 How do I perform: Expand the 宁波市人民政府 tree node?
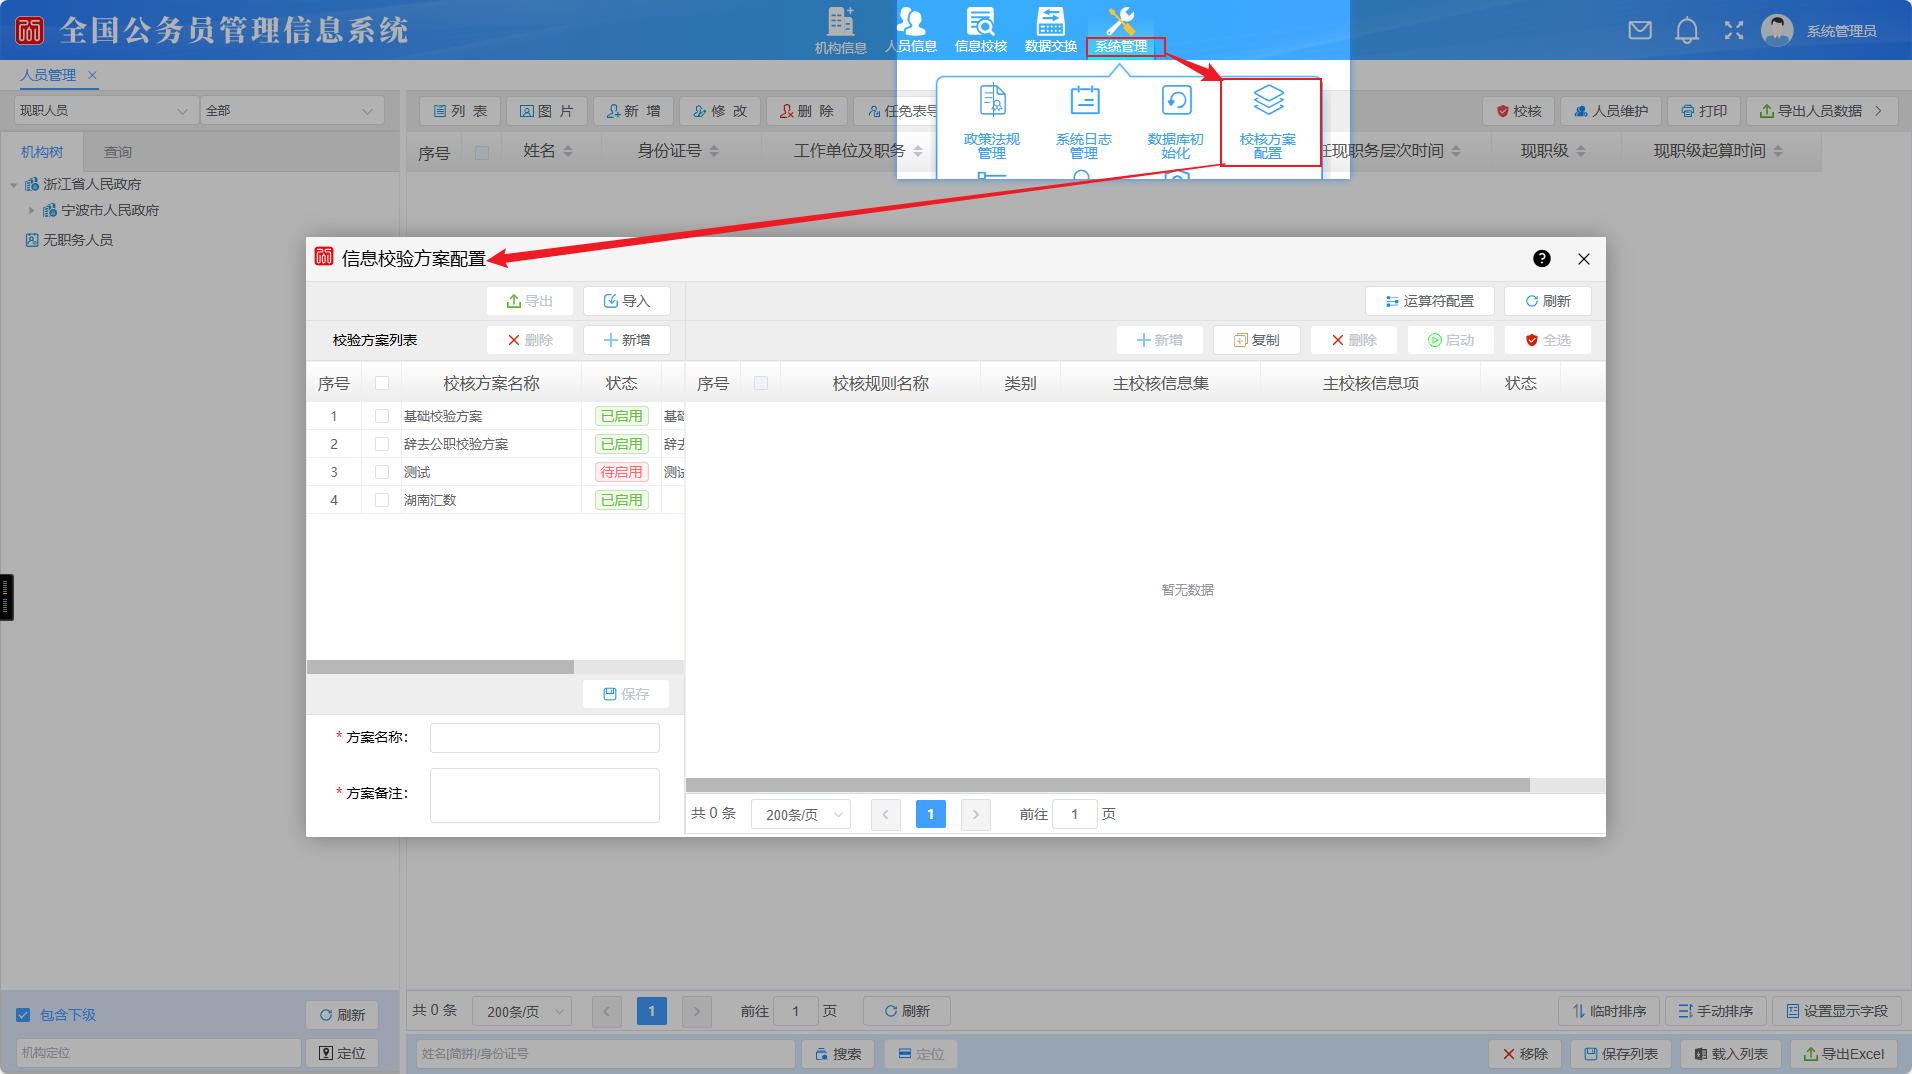pyautogui.click(x=31, y=211)
